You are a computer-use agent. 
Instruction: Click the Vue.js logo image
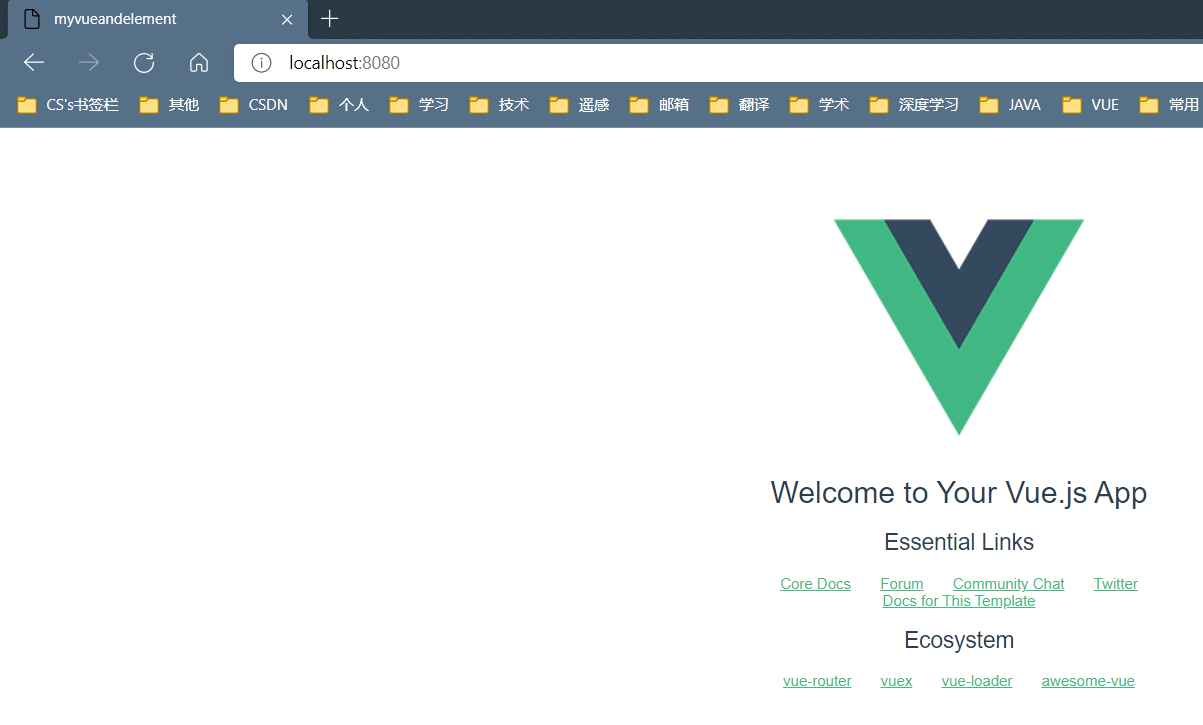959,327
